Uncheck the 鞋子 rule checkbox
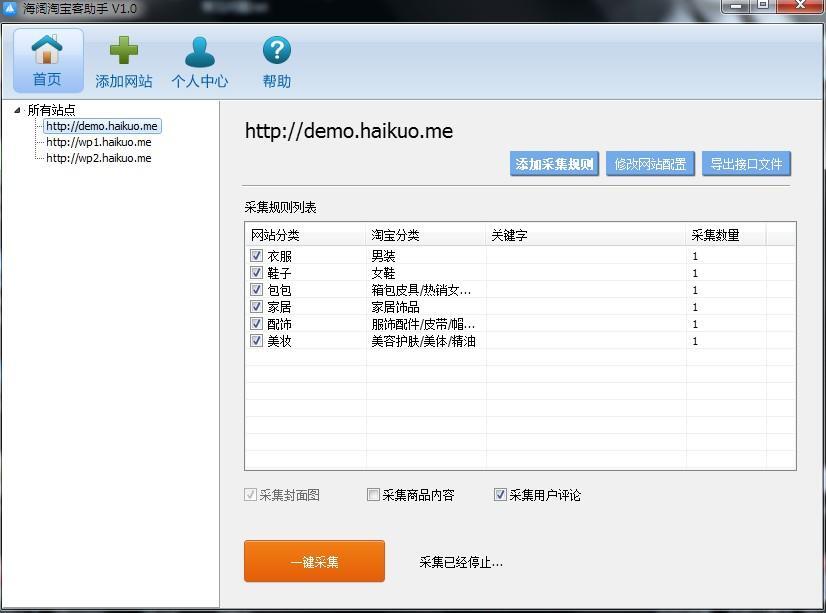Image resolution: width=826 pixels, height=613 pixels. pos(256,272)
